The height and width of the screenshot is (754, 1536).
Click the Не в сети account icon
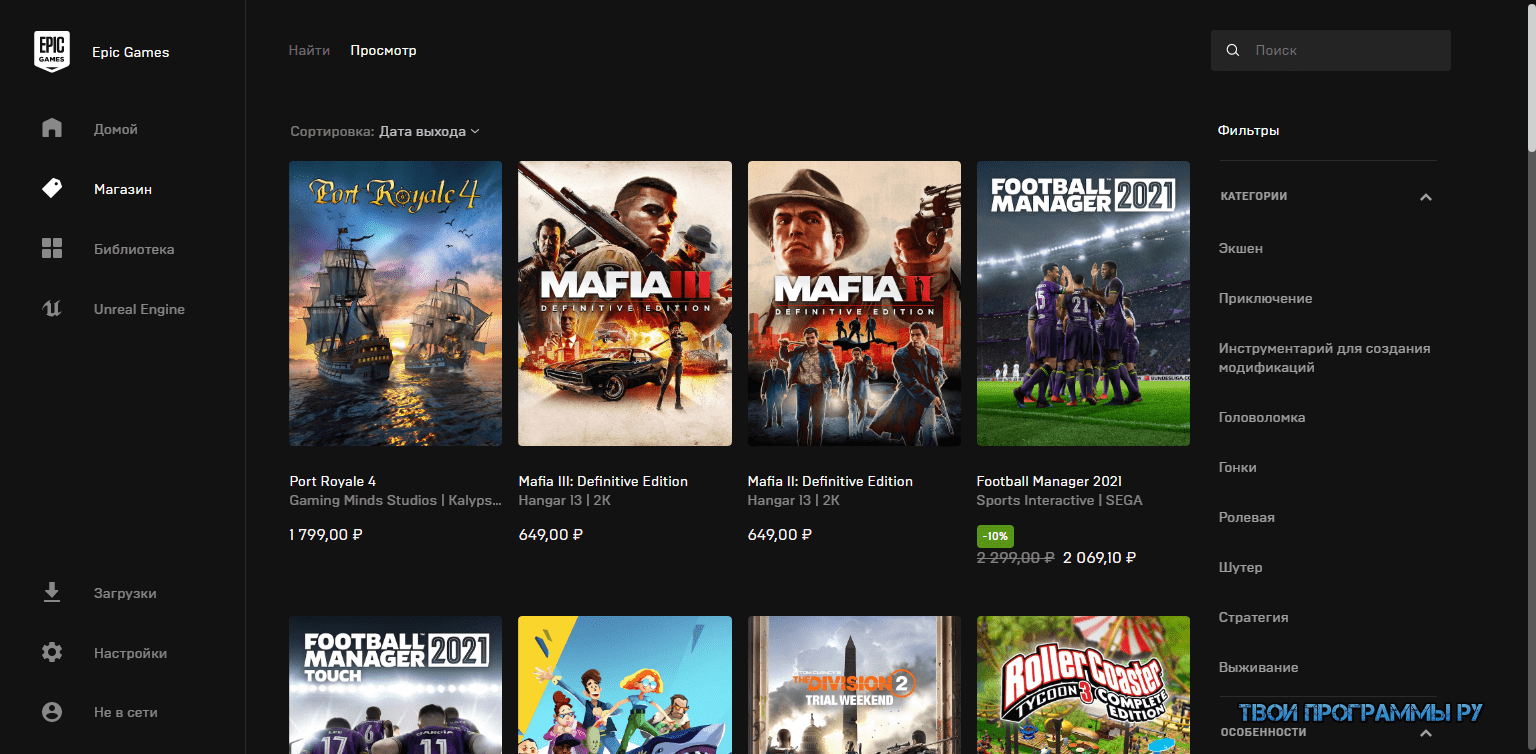pos(51,711)
